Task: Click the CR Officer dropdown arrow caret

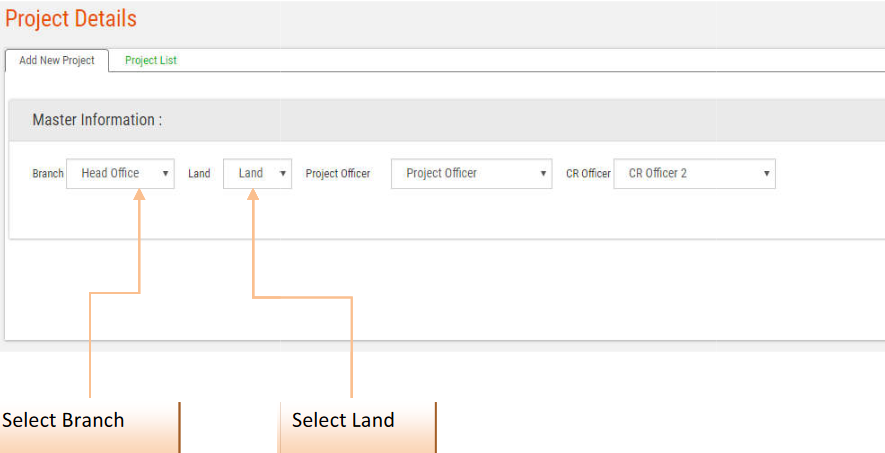Action: pyautogui.click(x=766, y=174)
